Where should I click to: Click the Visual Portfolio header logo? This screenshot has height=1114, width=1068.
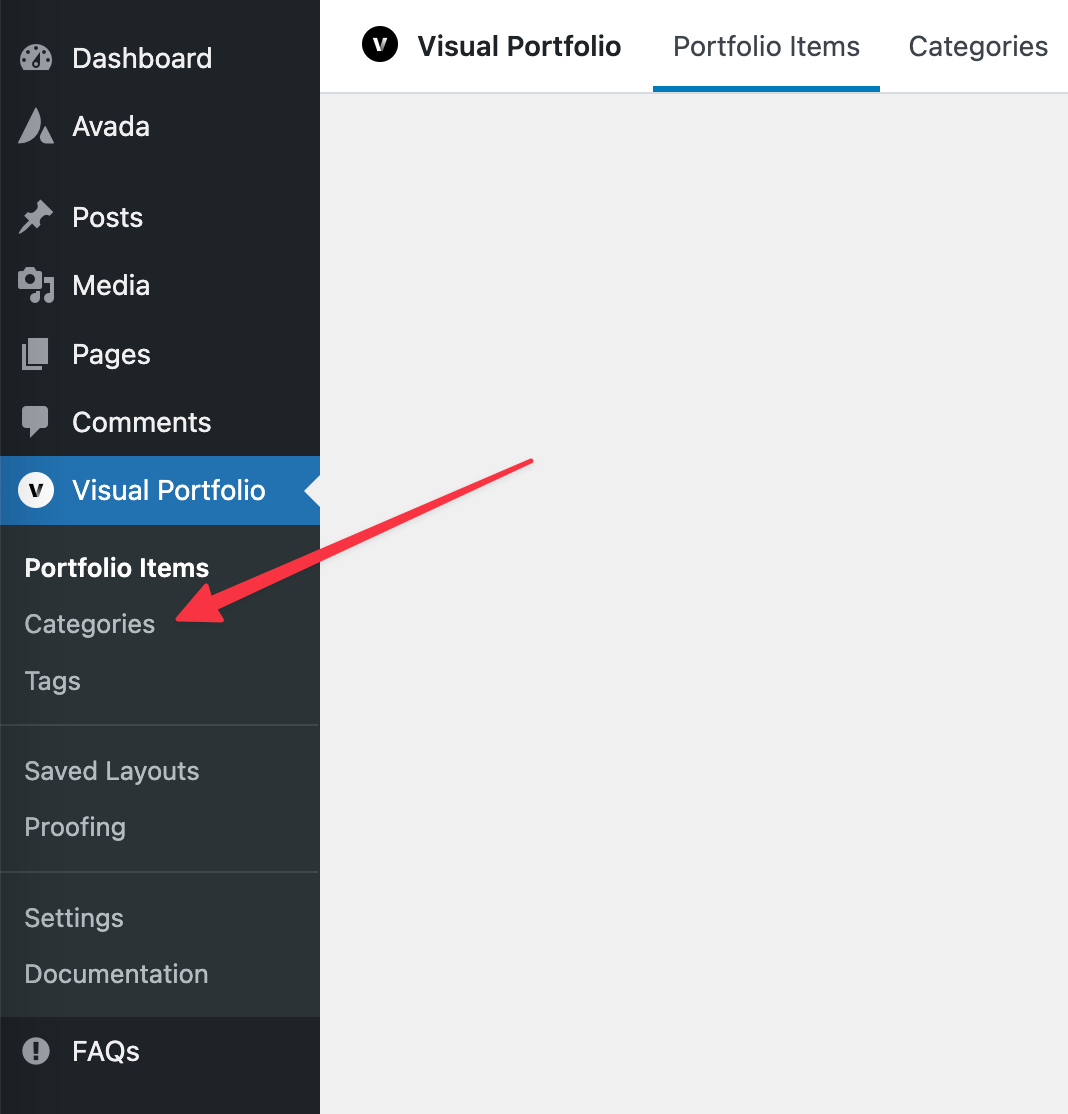[x=380, y=44]
